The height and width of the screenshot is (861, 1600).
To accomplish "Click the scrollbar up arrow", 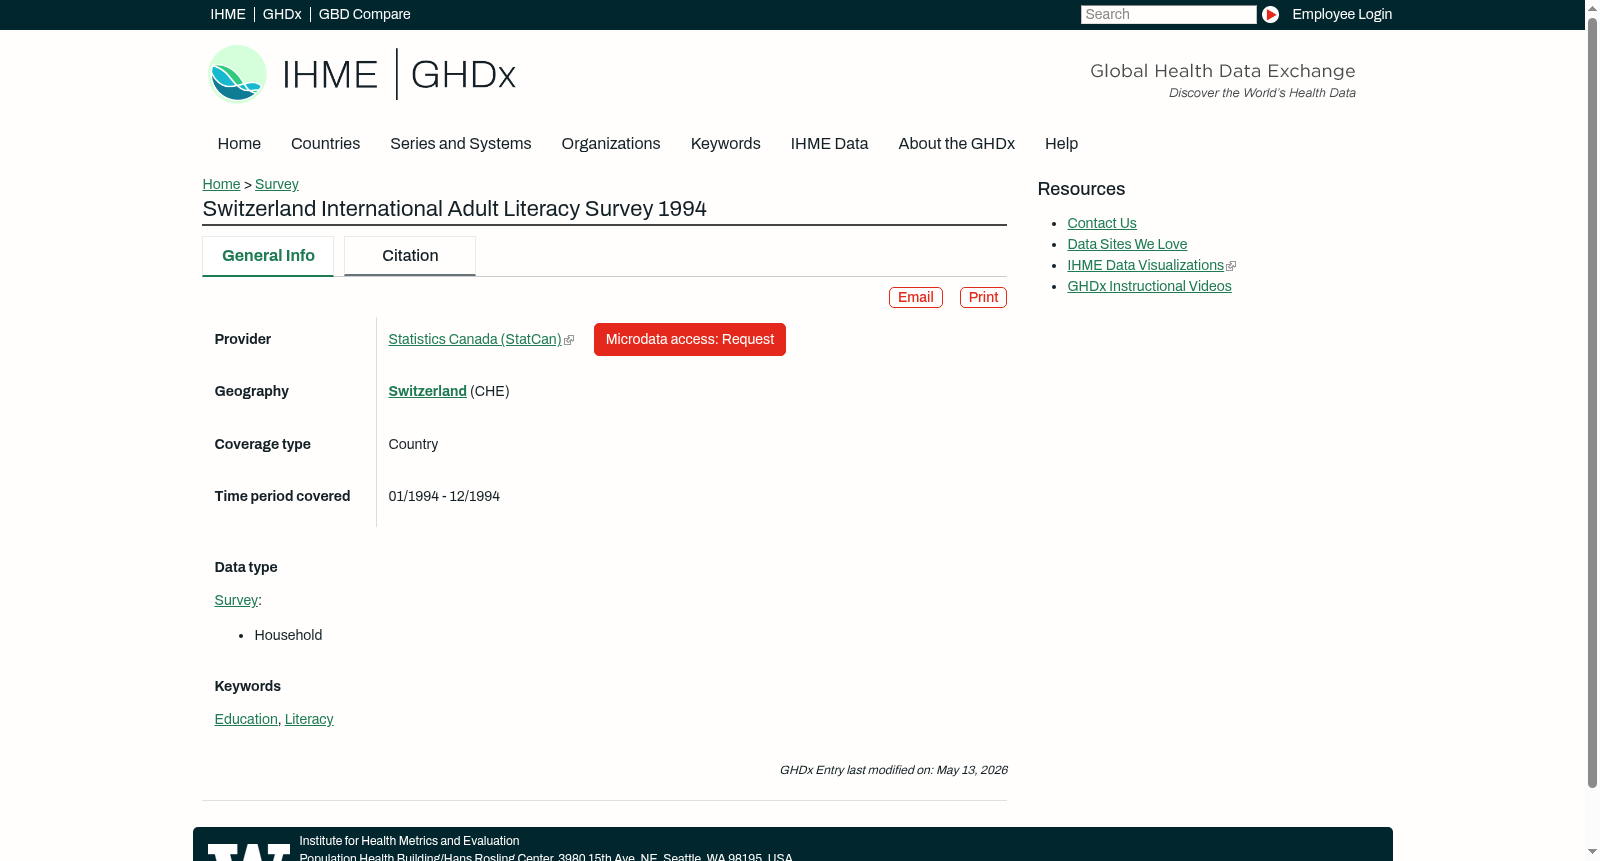I will tap(1592, 7).
